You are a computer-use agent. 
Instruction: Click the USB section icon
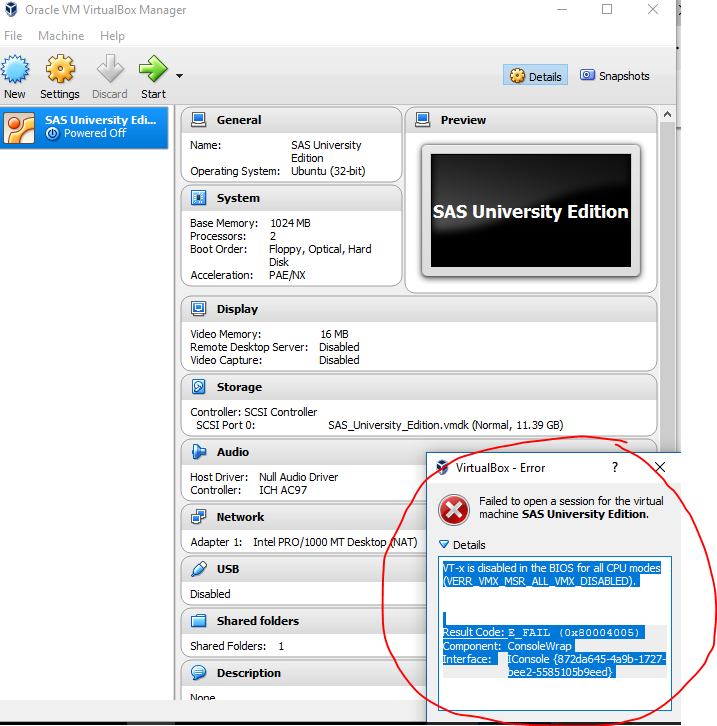[199, 569]
